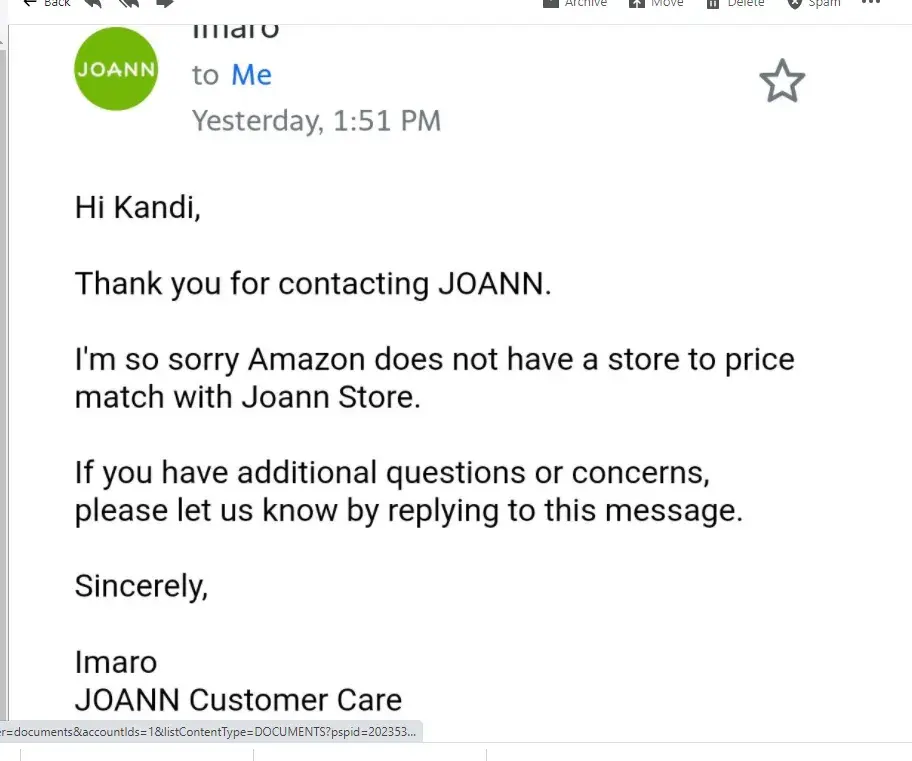Screen dimensions: 912x761
Task: Forward this message using the arrow icon
Action: coord(164,3)
